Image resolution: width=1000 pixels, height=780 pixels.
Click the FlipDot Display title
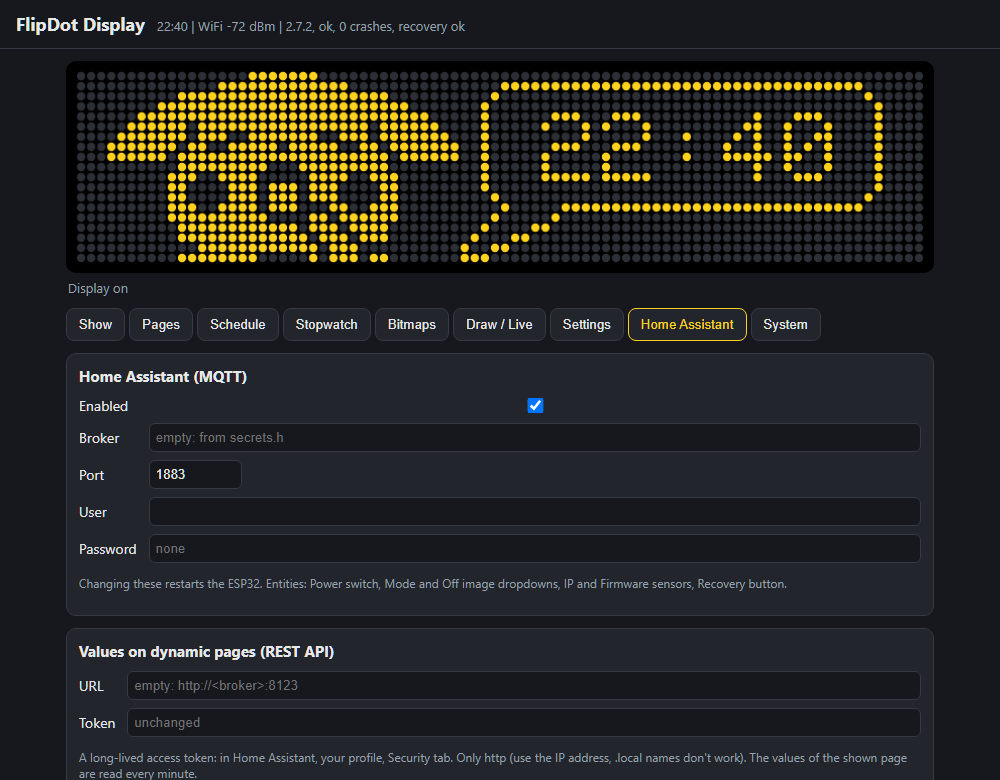[x=80, y=26]
